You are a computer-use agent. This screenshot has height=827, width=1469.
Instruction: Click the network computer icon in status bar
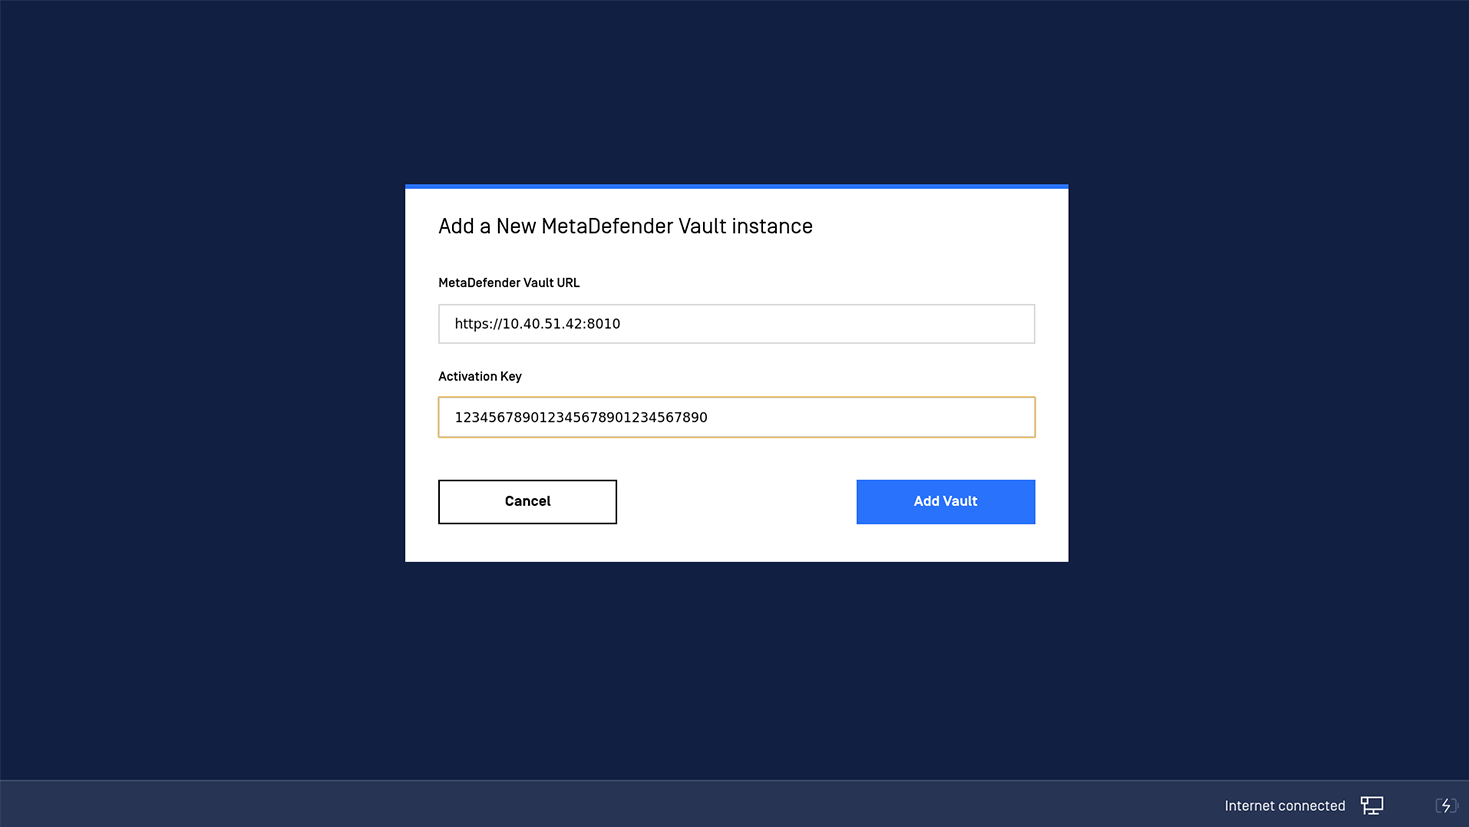coord(1372,805)
